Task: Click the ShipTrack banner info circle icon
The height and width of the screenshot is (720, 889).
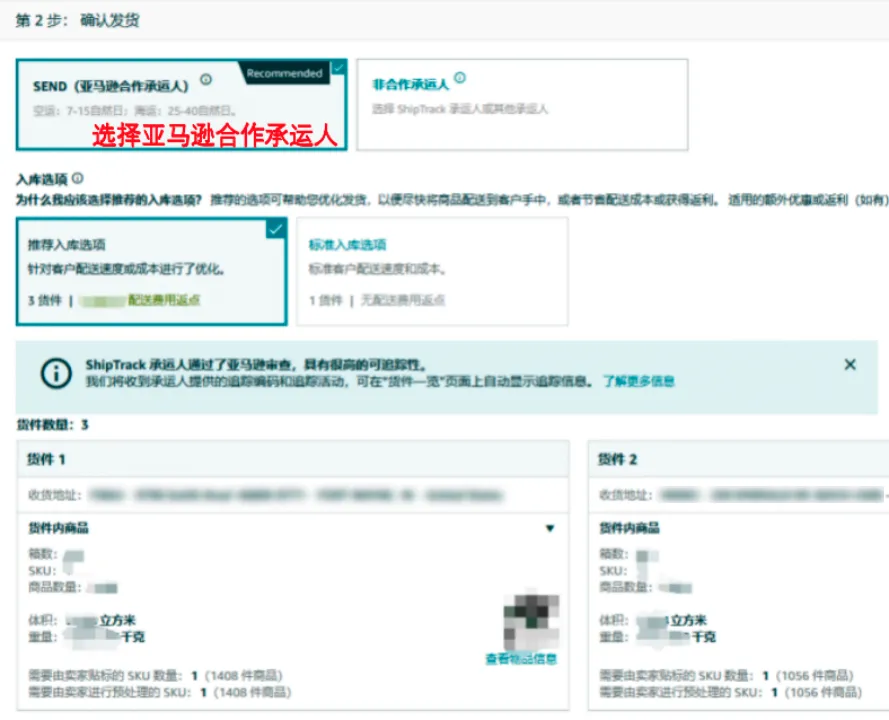Action: click(56, 373)
